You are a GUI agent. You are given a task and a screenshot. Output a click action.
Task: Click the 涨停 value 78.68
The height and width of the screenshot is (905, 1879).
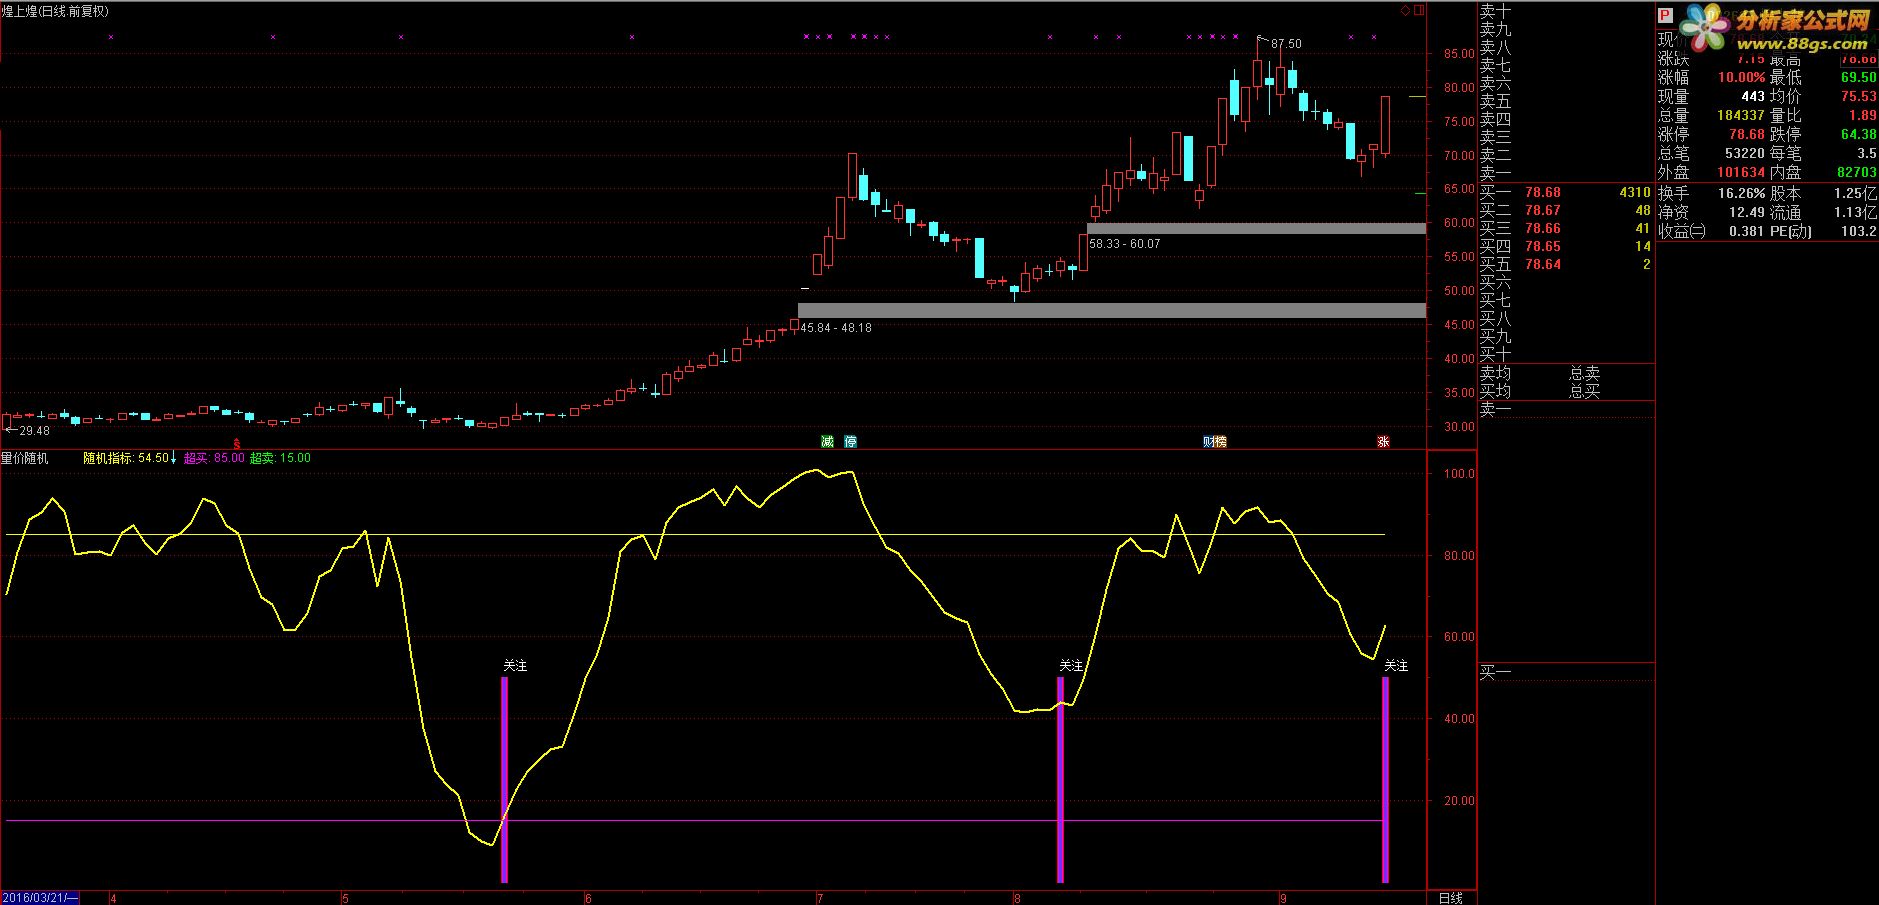[1747, 134]
